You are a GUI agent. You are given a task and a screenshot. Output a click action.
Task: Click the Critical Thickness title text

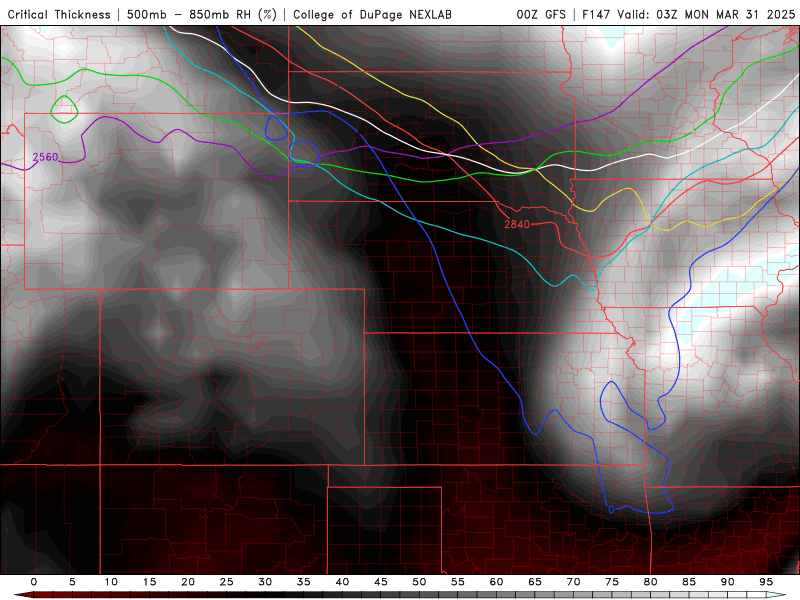[x=59, y=14]
